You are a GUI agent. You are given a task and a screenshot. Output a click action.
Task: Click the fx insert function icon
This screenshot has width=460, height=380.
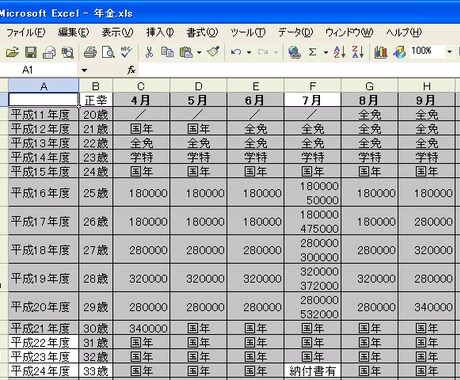[x=131, y=70]
